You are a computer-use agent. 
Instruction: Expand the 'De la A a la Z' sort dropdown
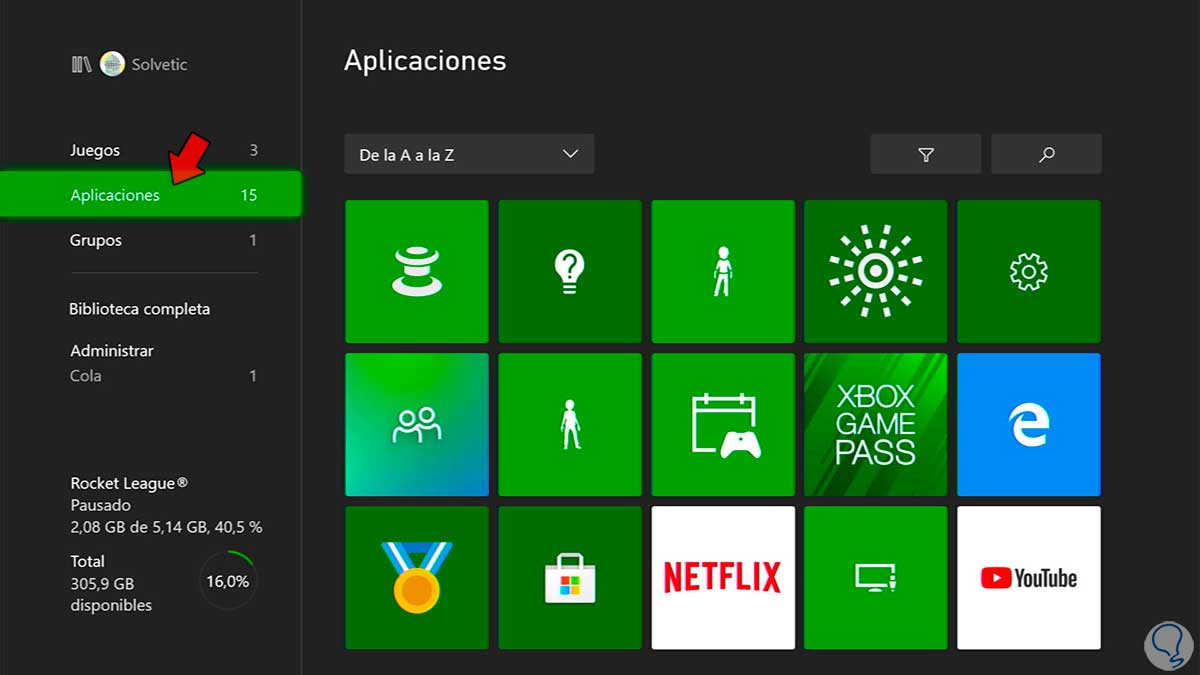[x=469, y=154]
